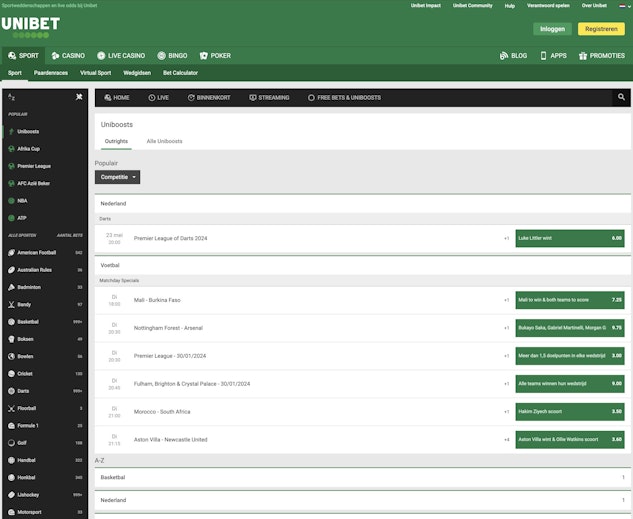The image size is (633, 519).
Task: Switch to the Alle Uniboosts tab
Action: (164, 141)
